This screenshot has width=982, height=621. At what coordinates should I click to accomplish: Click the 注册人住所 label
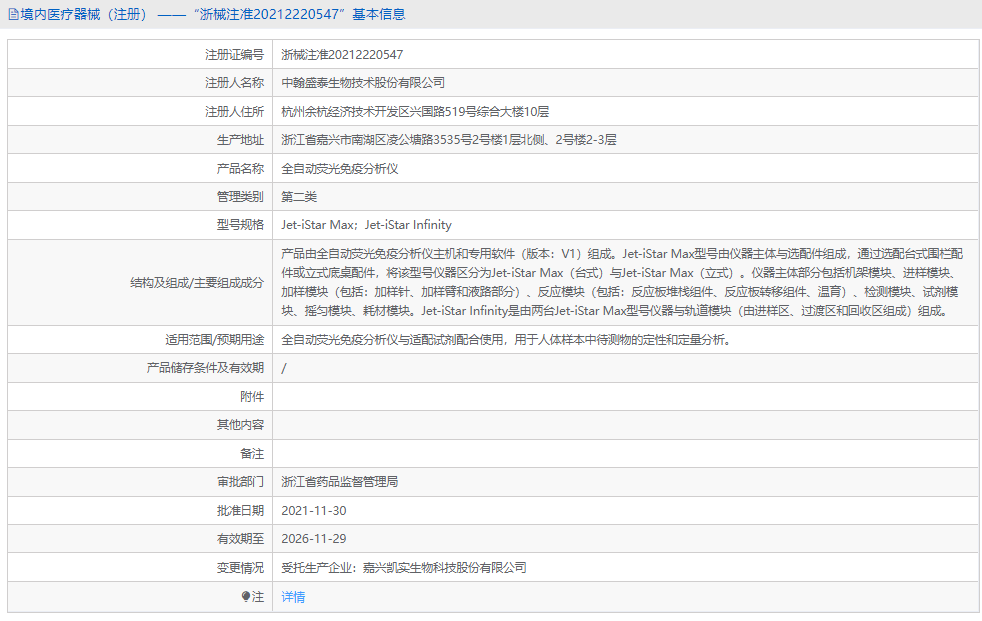[234, 111]
